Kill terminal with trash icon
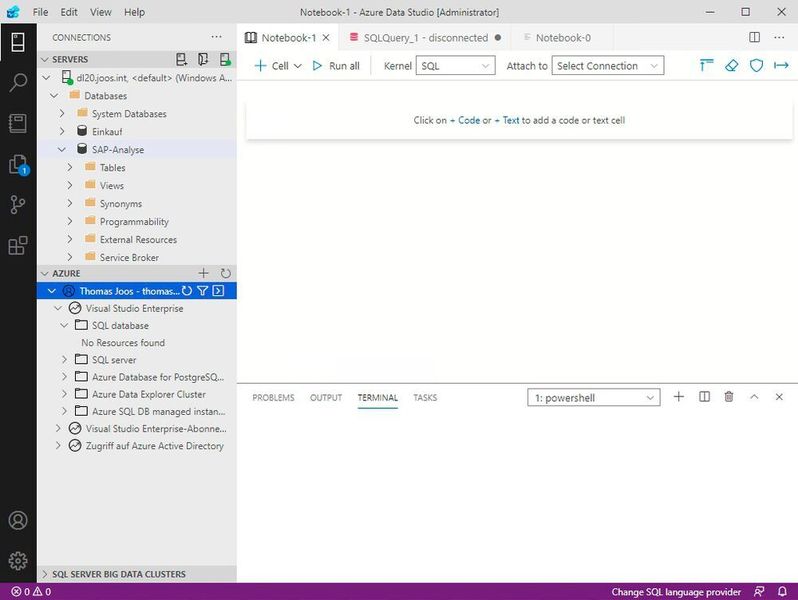This screenshot has width=798, height=600. (x=729, y=396)
